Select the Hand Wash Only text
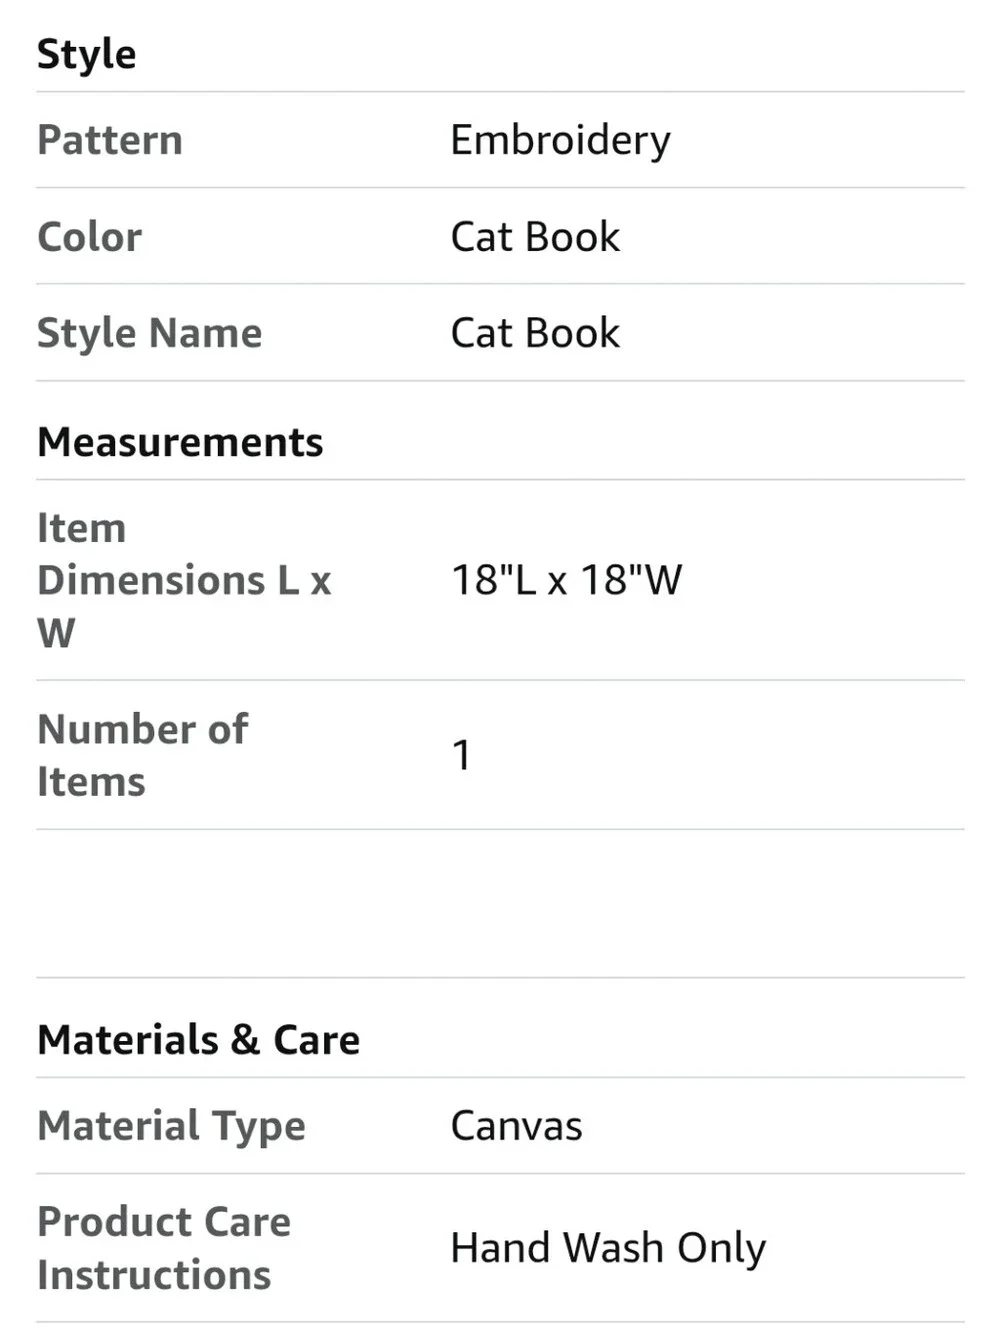 [x=608, y=1249]
